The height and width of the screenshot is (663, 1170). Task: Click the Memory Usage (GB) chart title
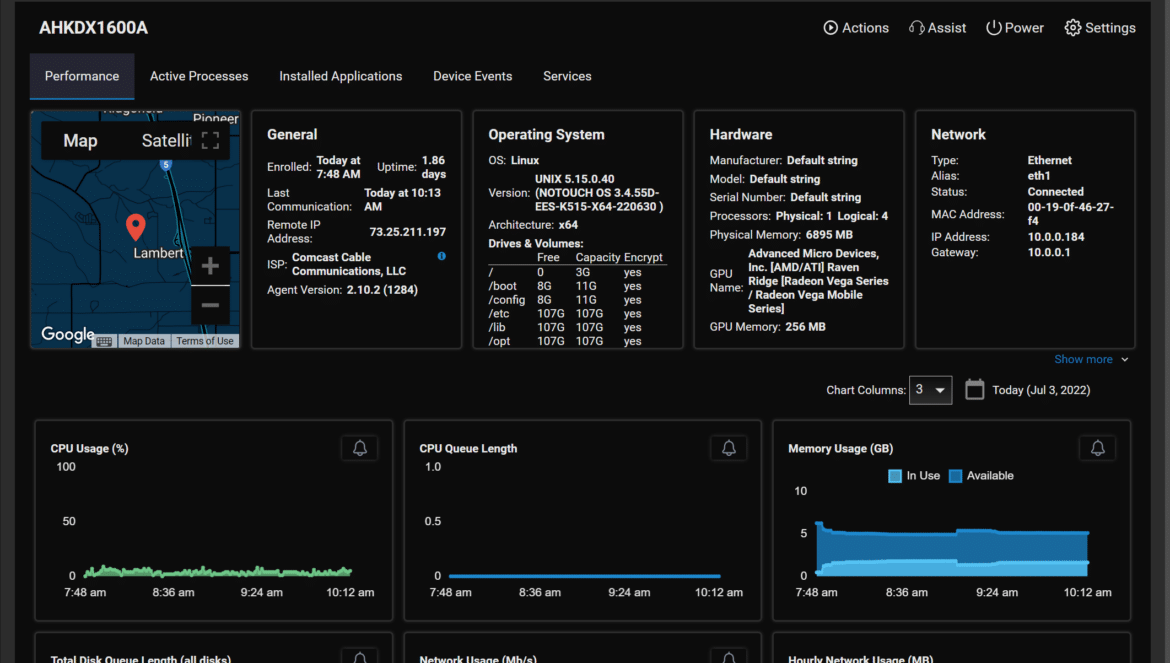[840, 448]
